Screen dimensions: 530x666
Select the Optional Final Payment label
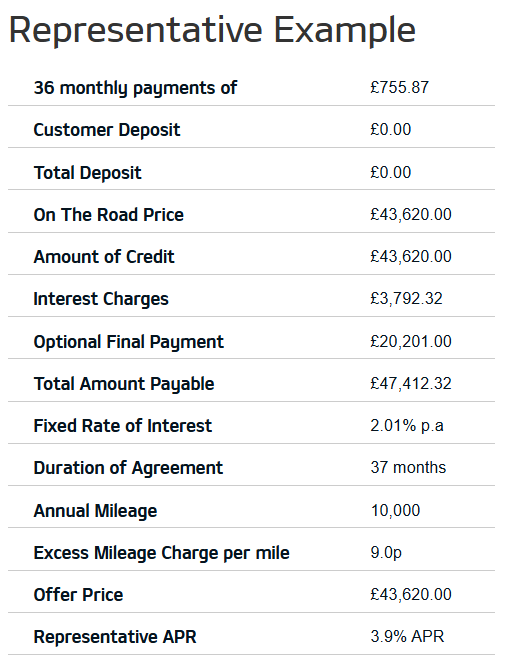[x=129, y=342]
